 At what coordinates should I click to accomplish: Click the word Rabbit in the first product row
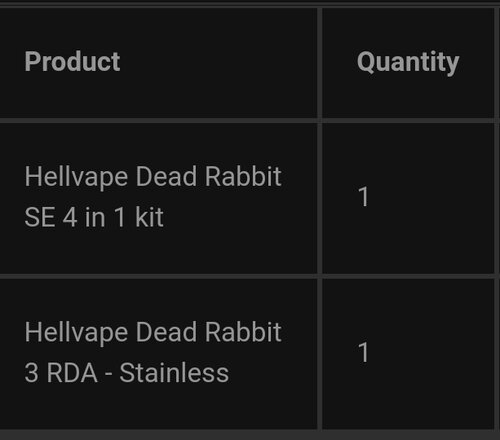[x=243, y=176]
